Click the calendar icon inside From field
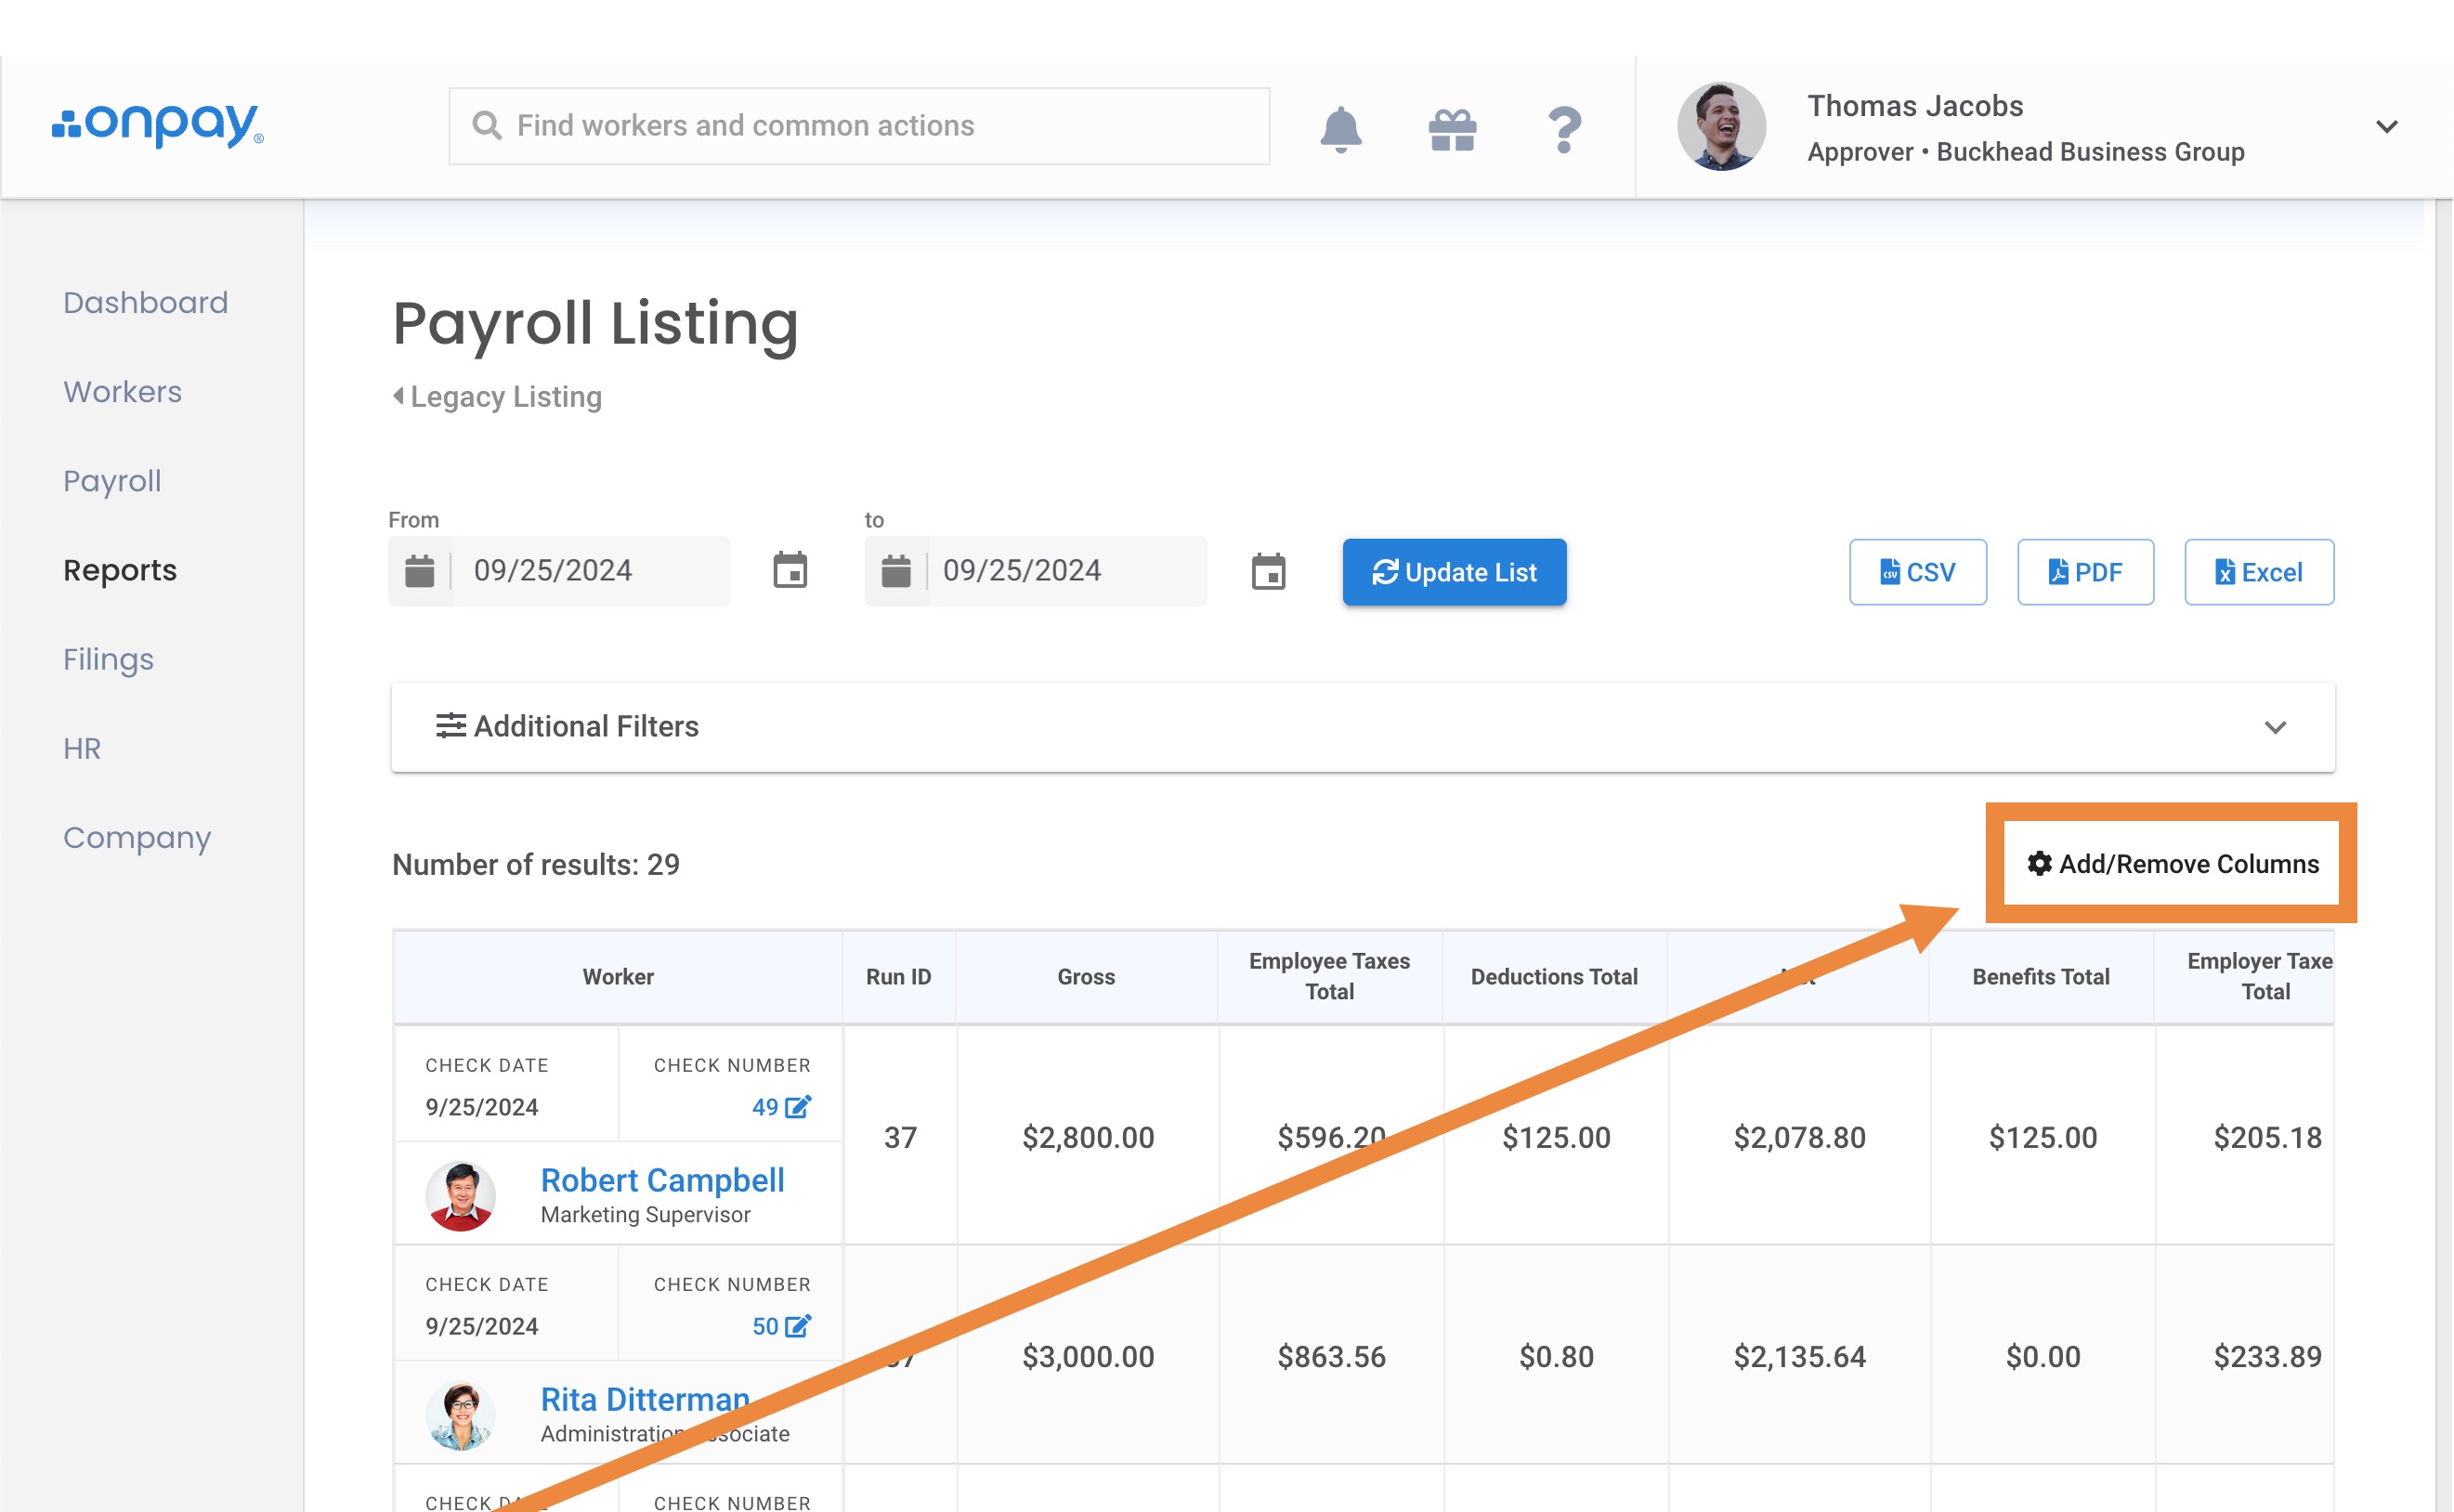Screen dimensions: 2454x1512 [x=419, y=571]
